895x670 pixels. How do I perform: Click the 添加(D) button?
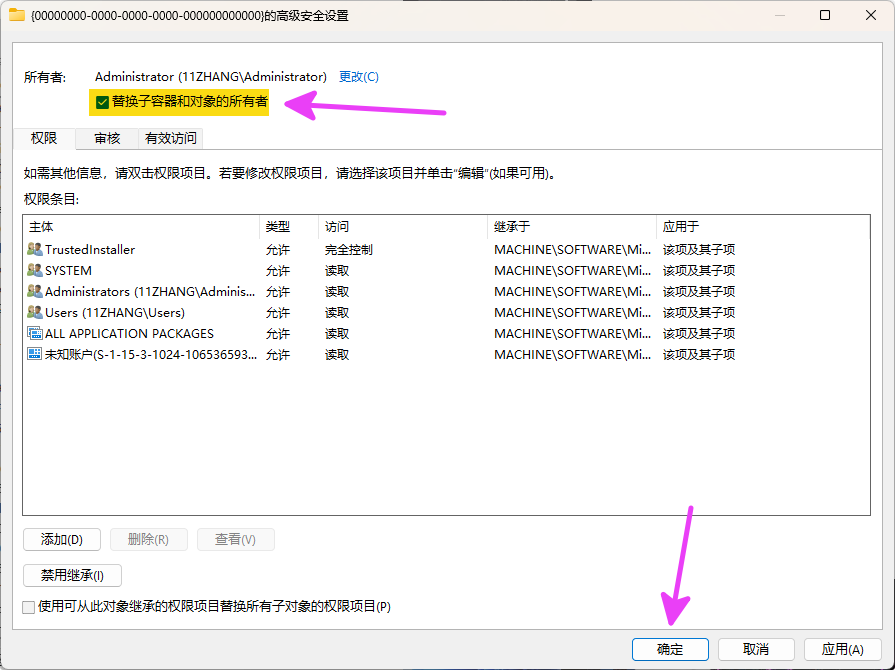pyautogui.click(x=62, y=539)
